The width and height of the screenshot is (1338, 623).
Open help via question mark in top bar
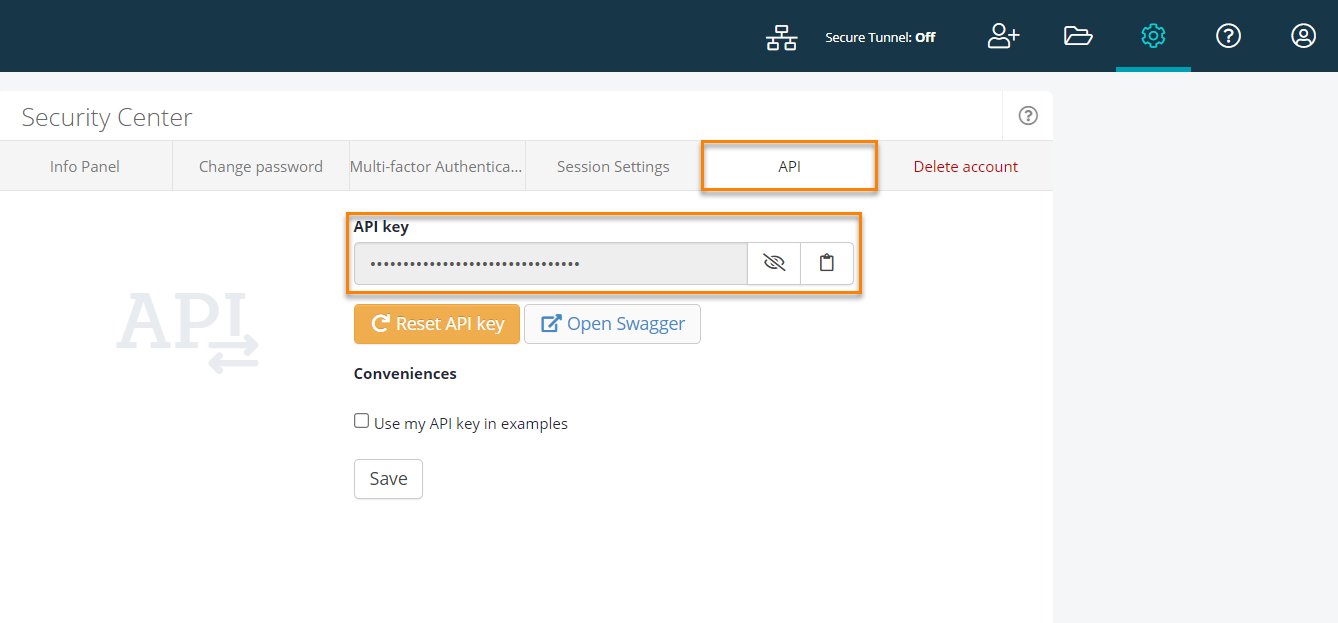point(1228,36)
